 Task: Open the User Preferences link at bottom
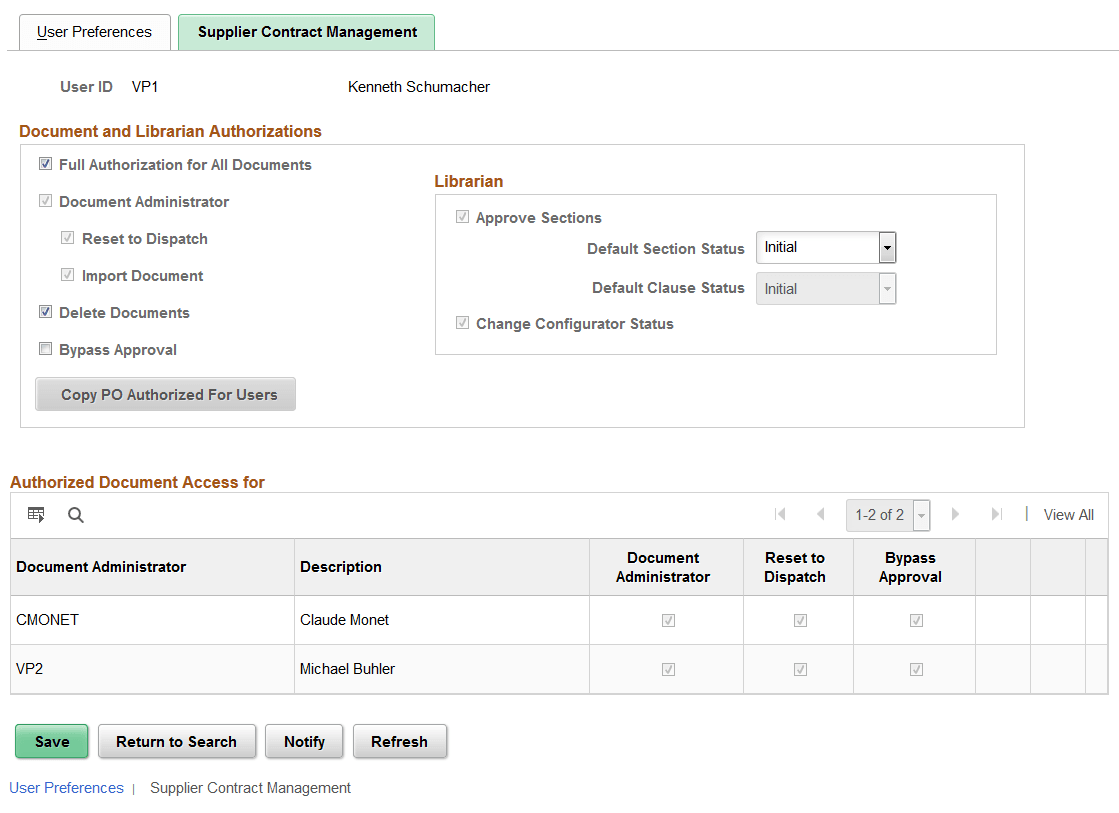(x=66, y=788)
